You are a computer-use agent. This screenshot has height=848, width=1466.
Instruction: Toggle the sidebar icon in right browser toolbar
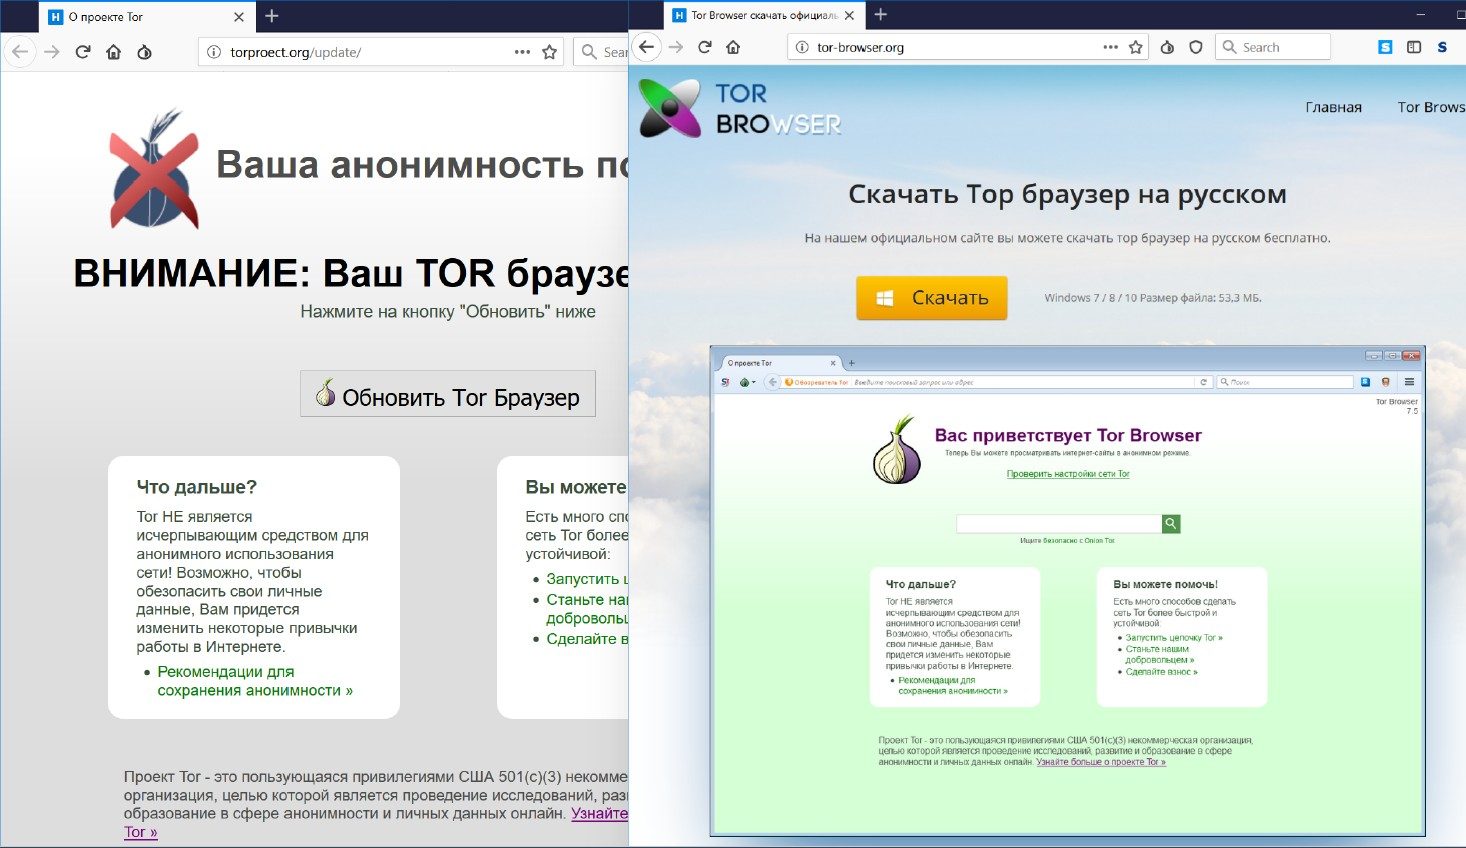pos(1413,47)
